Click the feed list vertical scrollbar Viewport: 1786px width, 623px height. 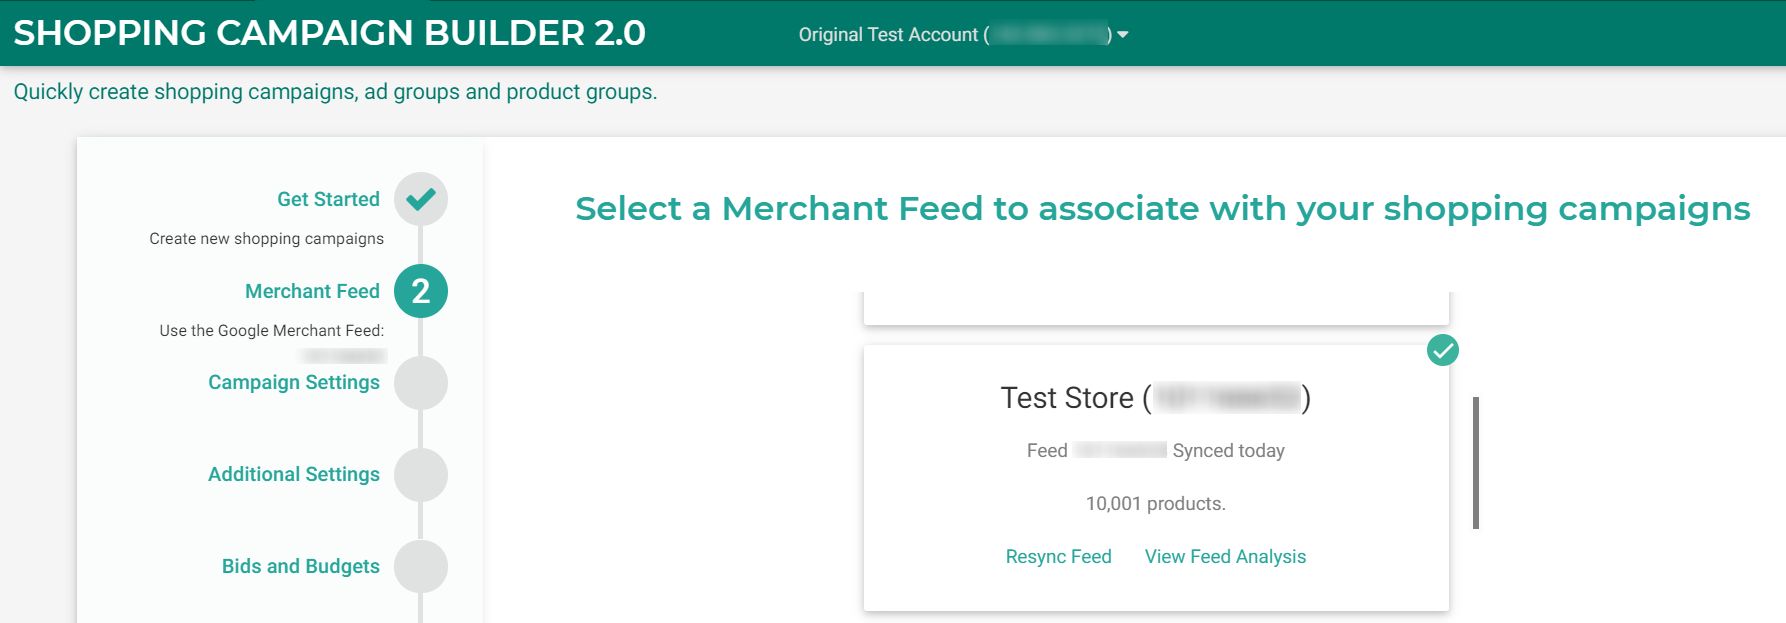click(1476, 463)
